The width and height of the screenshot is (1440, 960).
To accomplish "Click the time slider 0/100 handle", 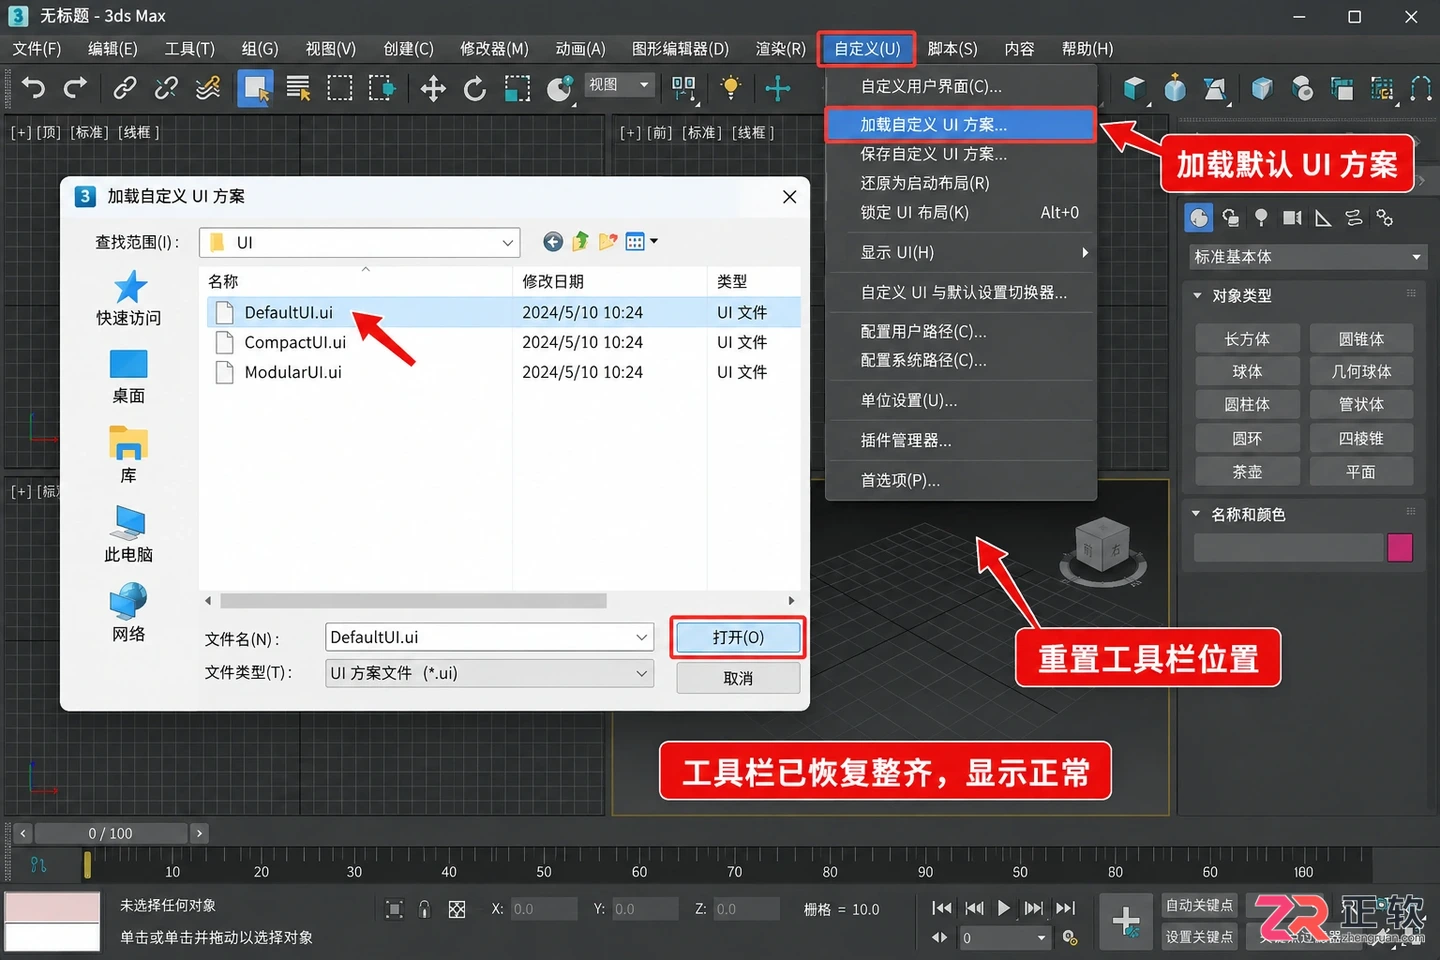I will point(110,833).
